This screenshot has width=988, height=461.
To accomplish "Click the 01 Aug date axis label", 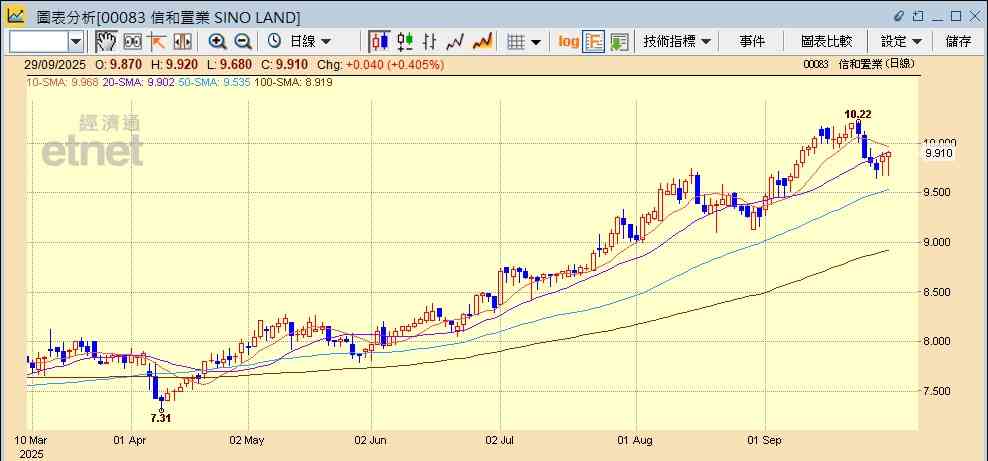I will 636,440.
